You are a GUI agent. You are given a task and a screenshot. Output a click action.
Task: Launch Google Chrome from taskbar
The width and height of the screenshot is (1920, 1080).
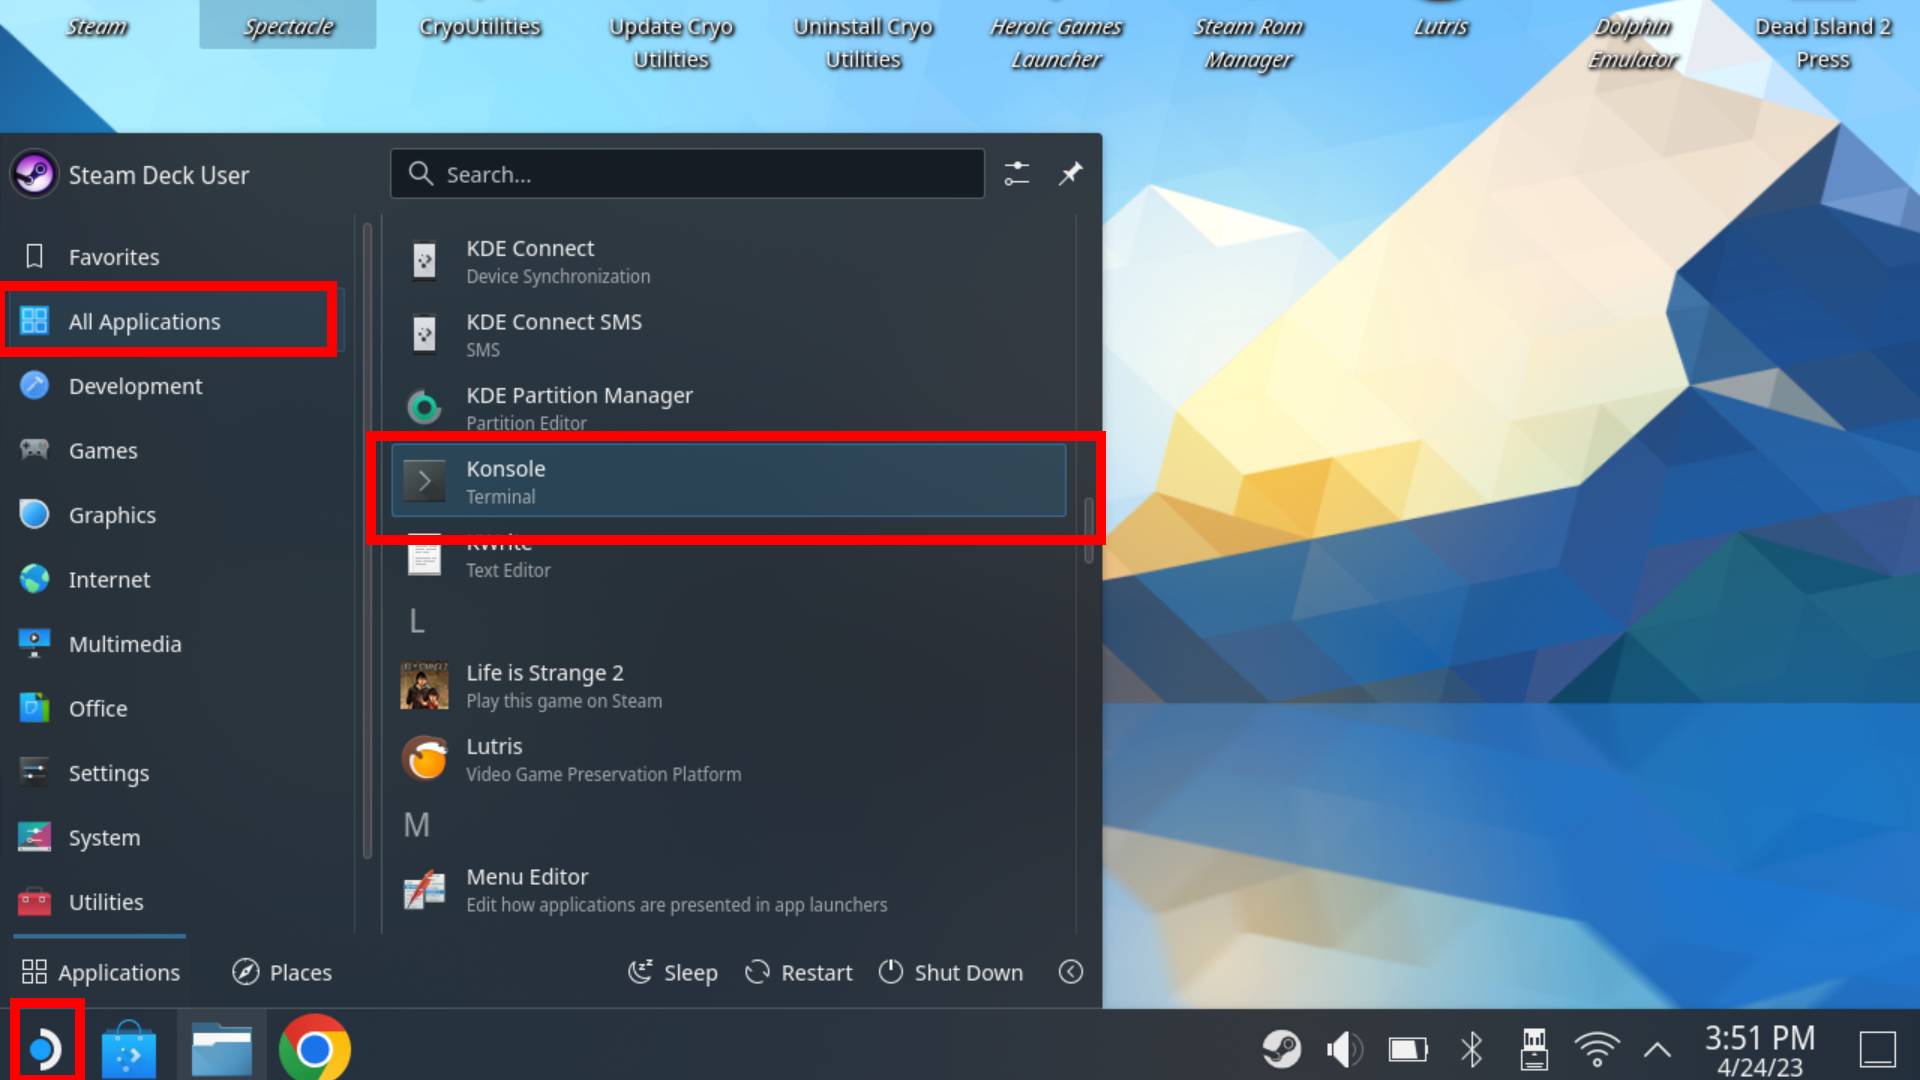click(314, 1048)
